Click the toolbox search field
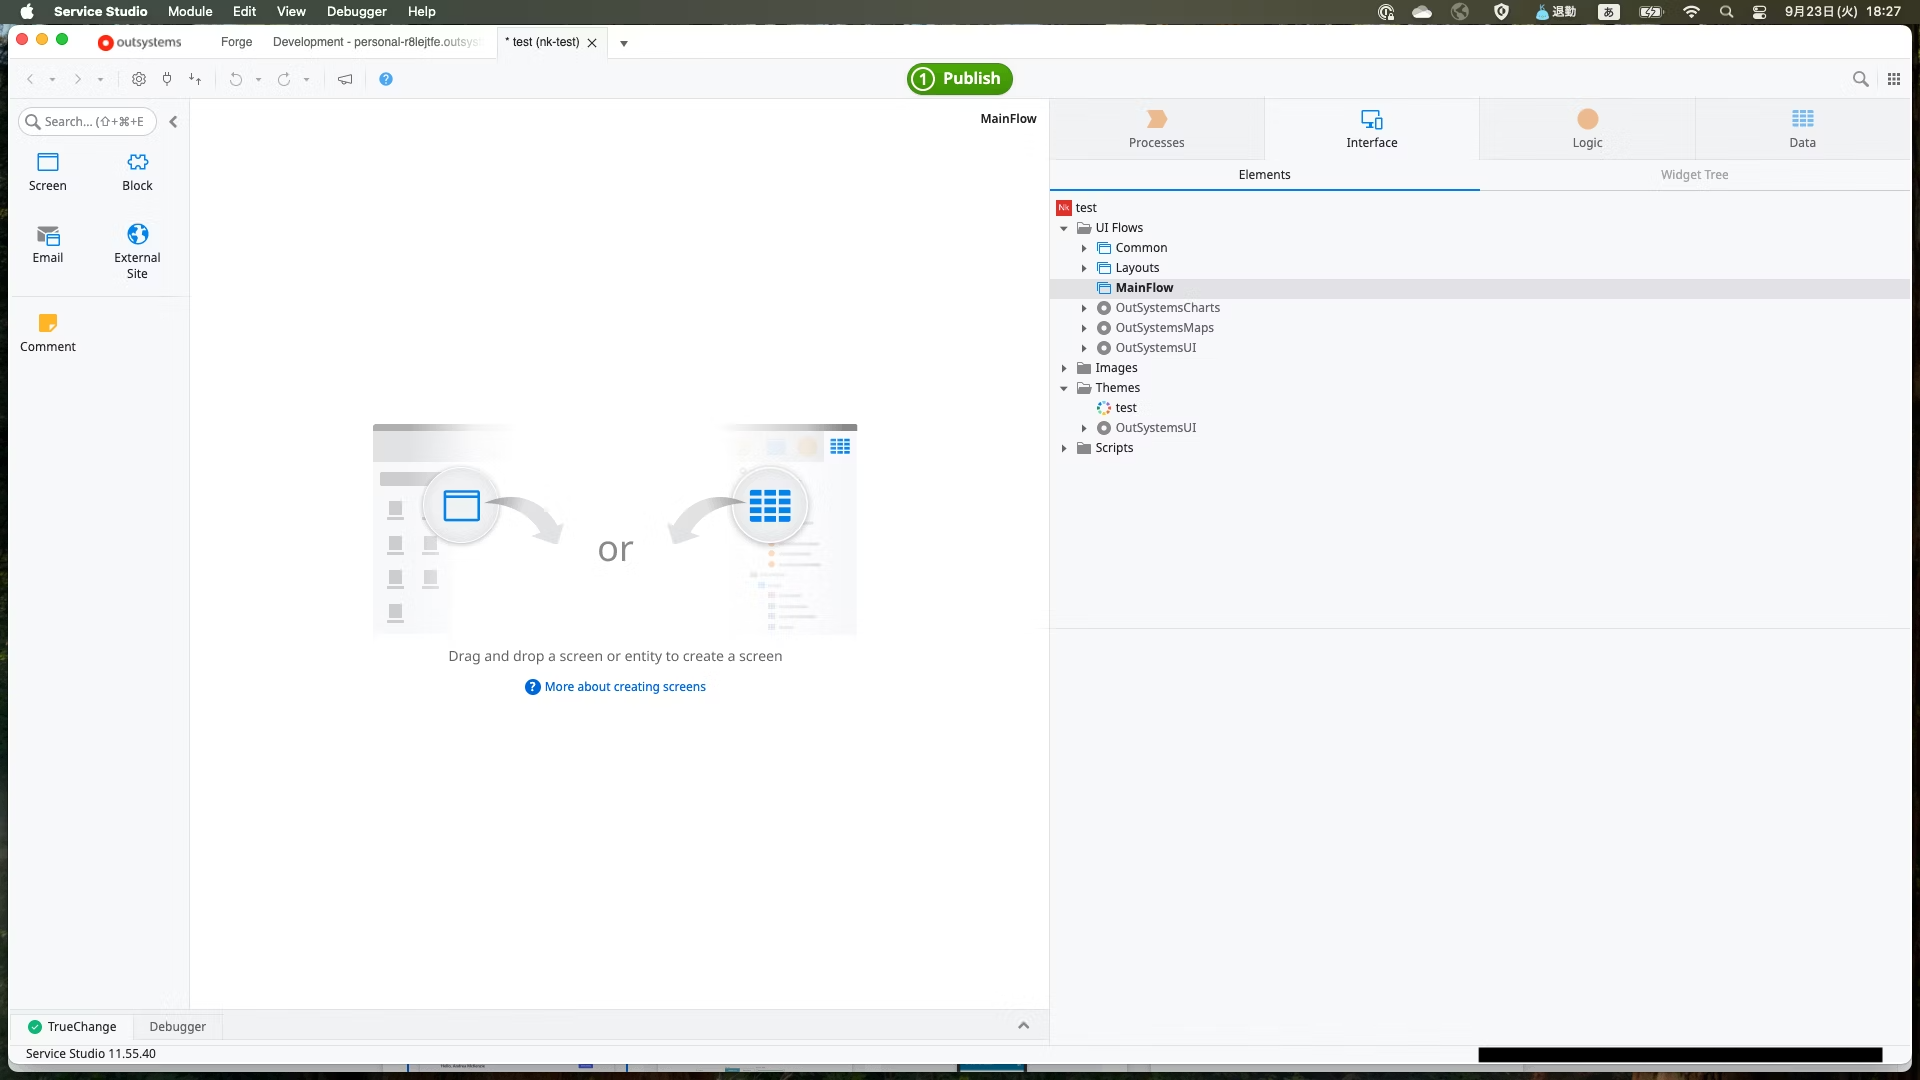The width and height of the screenshot is (1920, 1080). pyautogui.click(x=92, y=122)
